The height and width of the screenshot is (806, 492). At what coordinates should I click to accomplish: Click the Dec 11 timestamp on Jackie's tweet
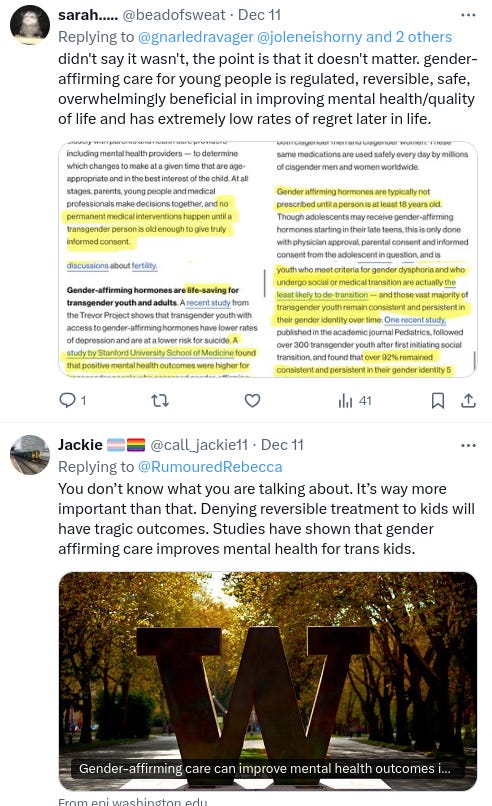coord(282,445)
